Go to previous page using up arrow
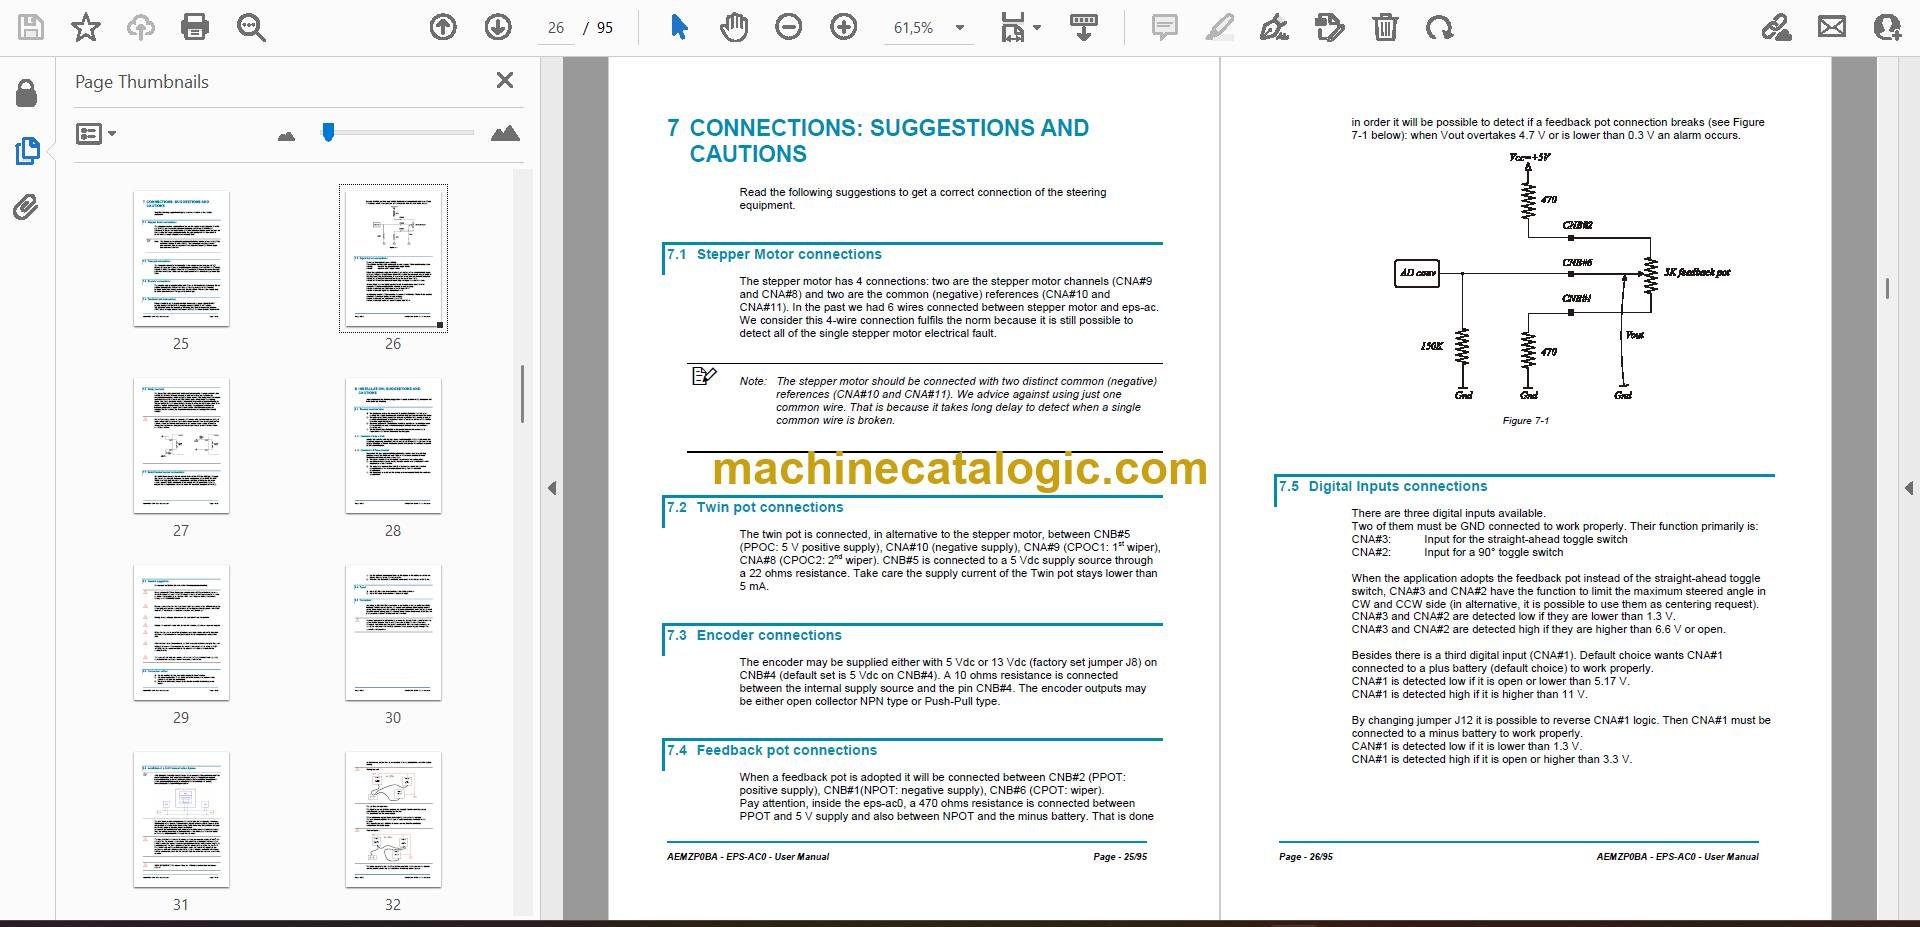 point(443,27)
